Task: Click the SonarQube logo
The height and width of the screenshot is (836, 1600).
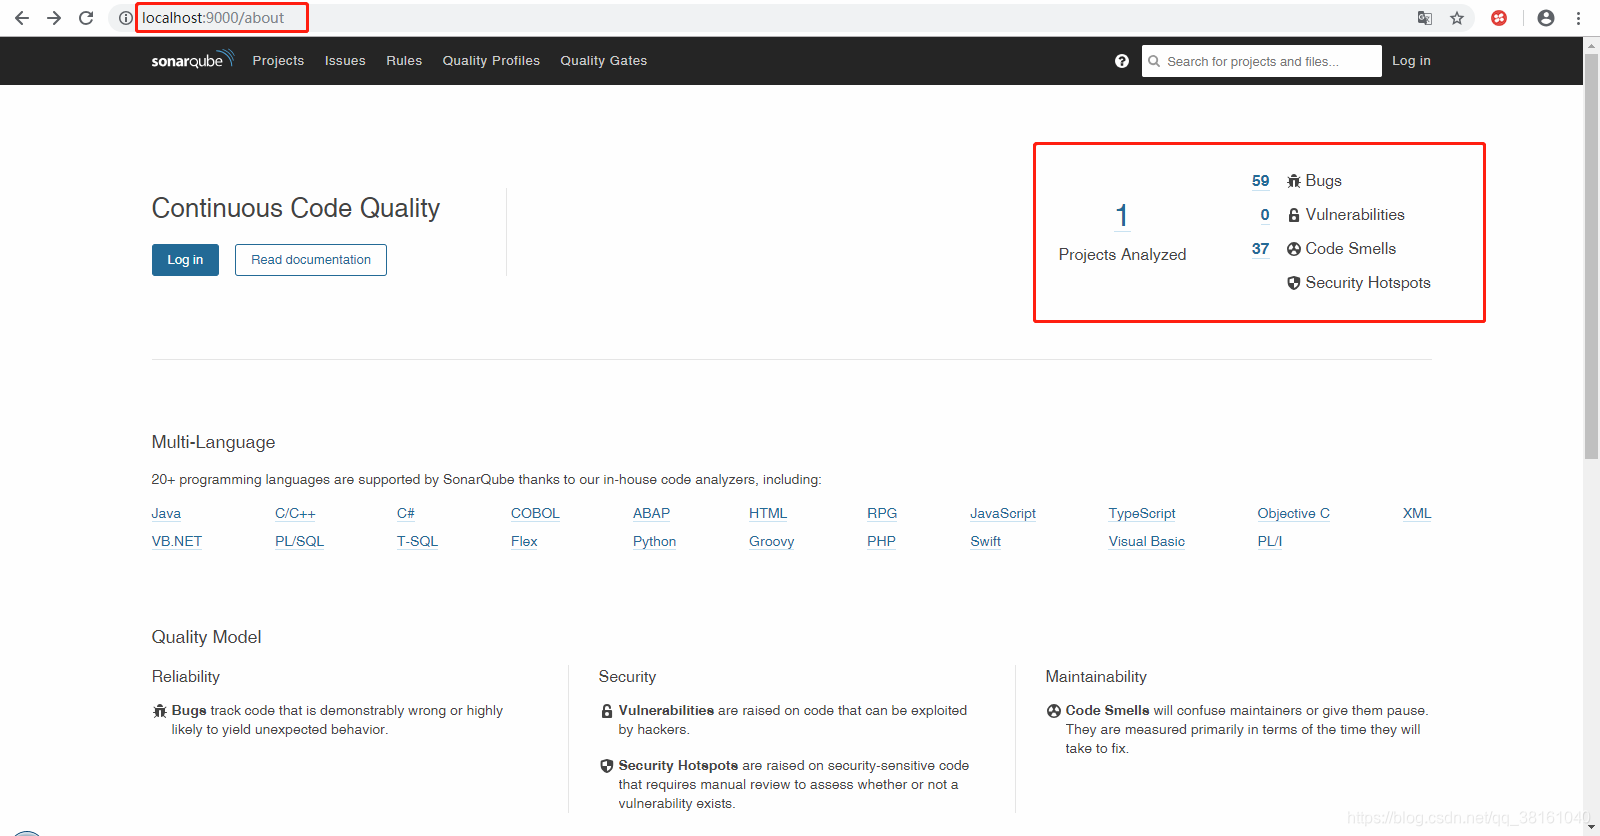Action: (x=192, y=60)
